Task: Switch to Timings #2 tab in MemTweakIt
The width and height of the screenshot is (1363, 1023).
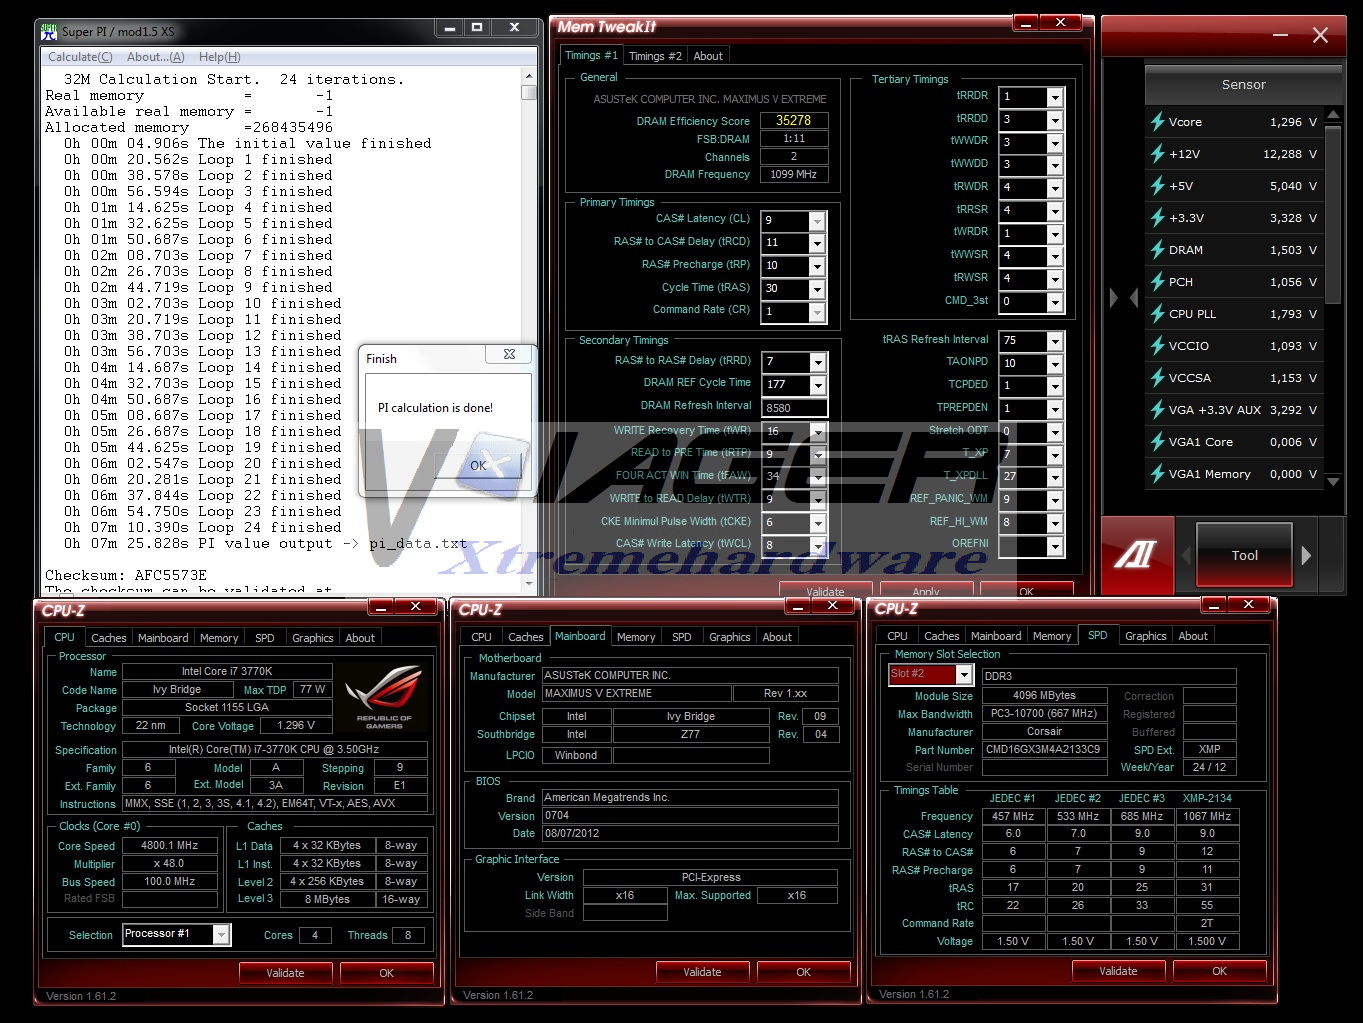Action: point(655,56)
